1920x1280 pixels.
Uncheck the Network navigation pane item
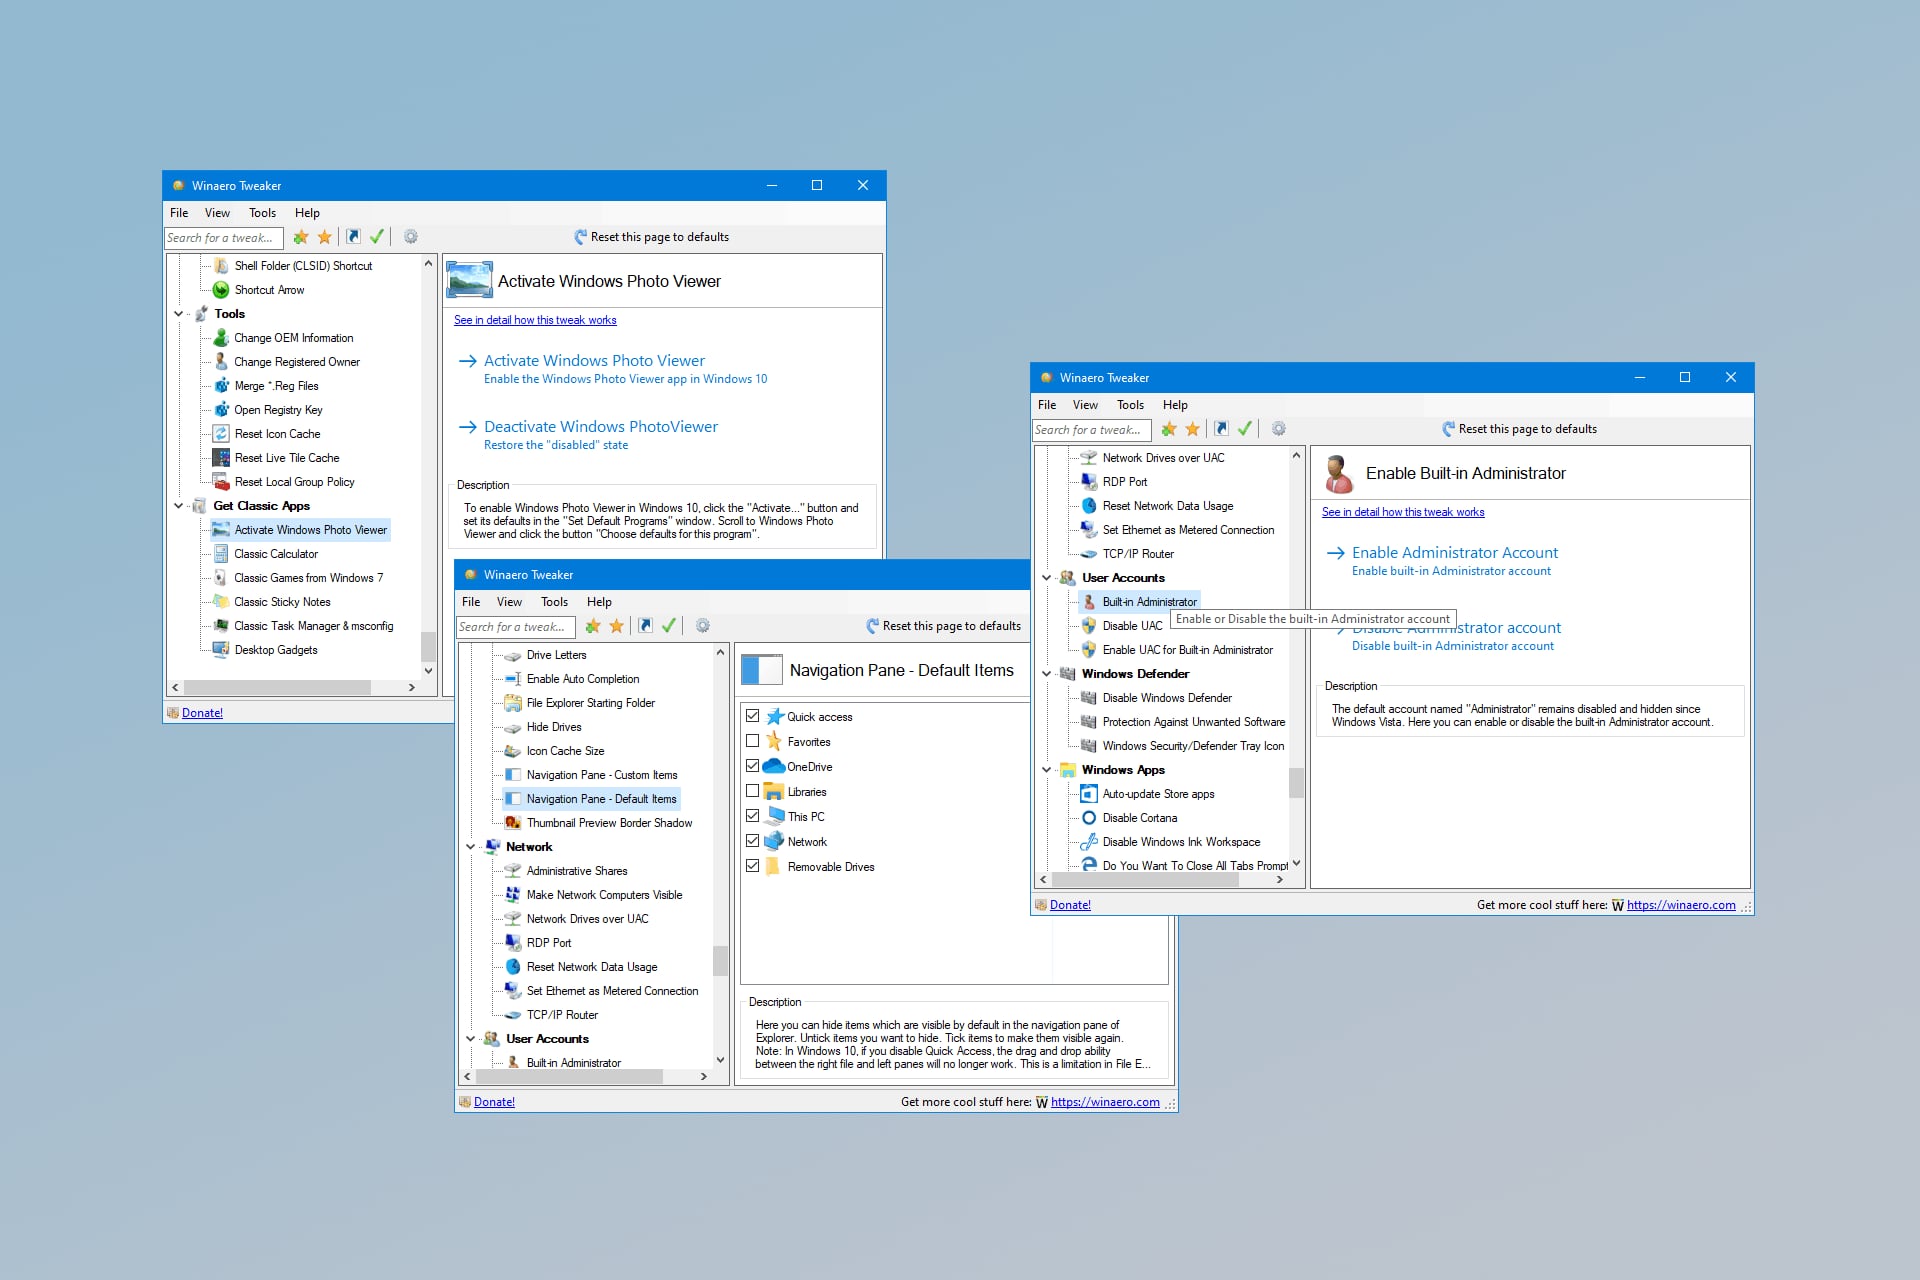754,841
